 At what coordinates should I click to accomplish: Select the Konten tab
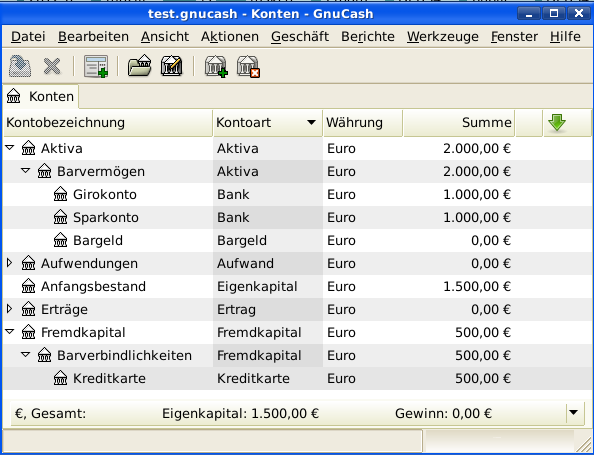tap(41, 97)
